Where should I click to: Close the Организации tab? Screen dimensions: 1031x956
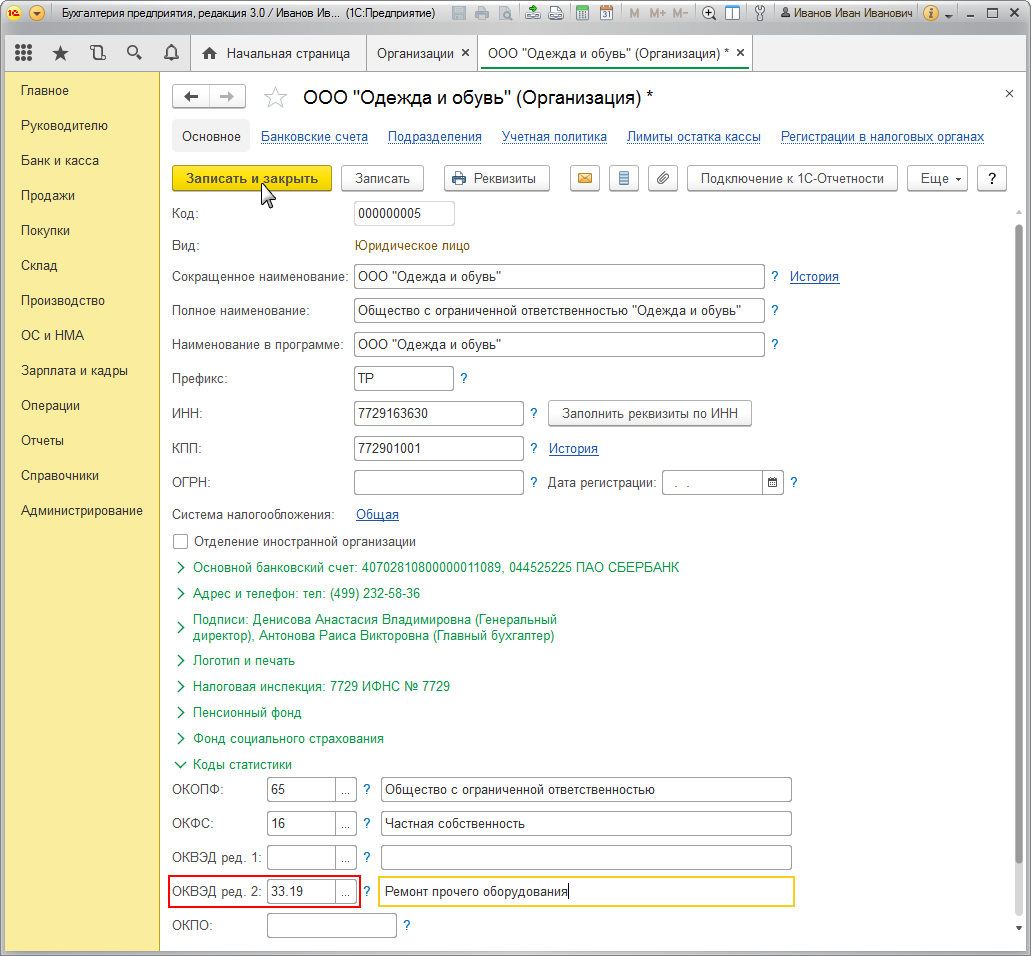(x=466, y=53)
